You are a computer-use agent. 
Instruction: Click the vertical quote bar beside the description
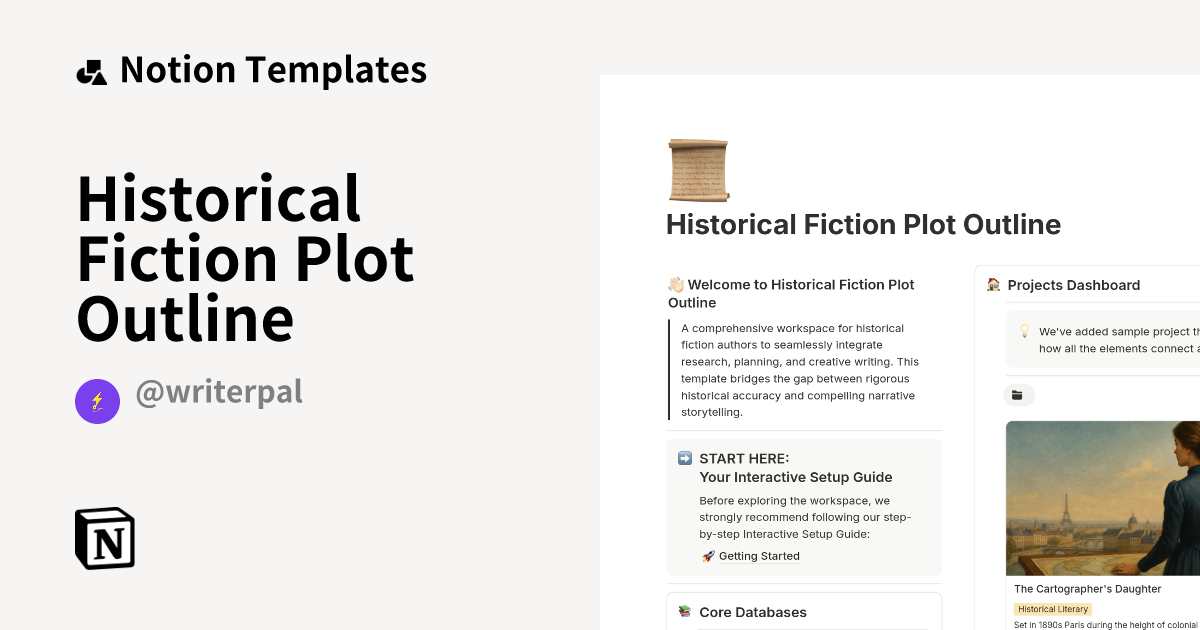pos(670,369)
